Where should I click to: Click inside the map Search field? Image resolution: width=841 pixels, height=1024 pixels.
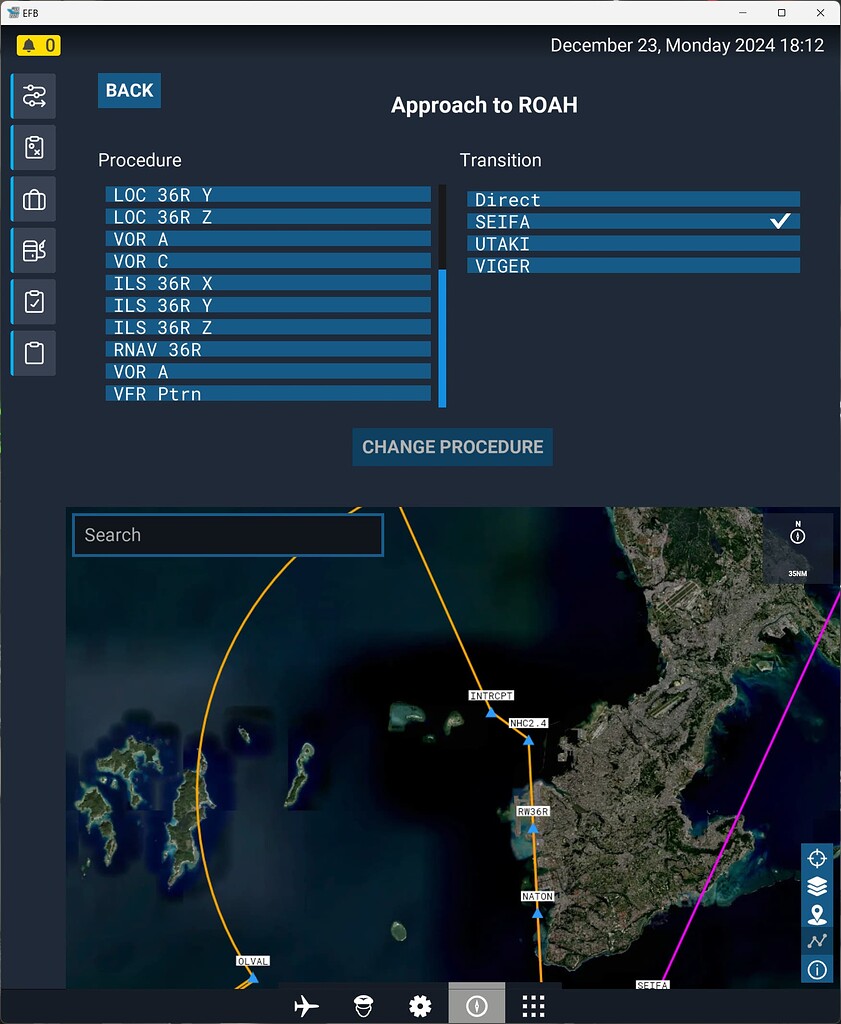click(227, 535)
